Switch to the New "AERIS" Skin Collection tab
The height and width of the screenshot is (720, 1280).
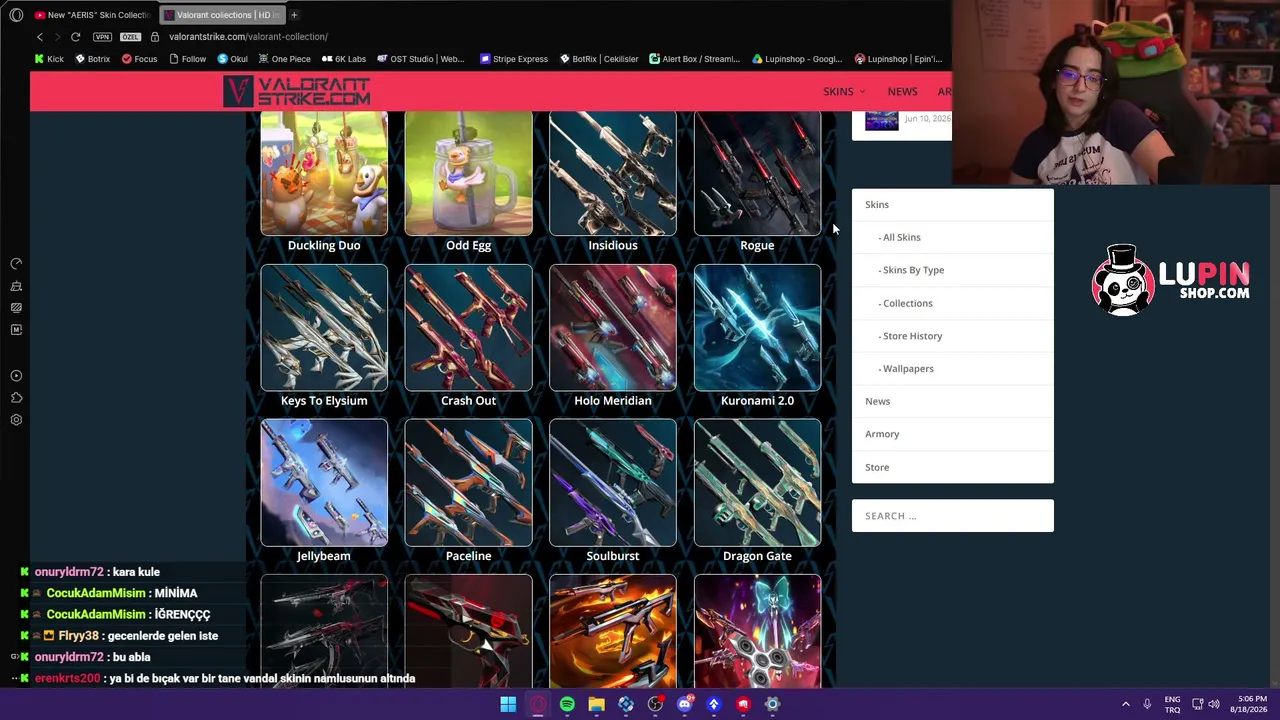(92, 15)
